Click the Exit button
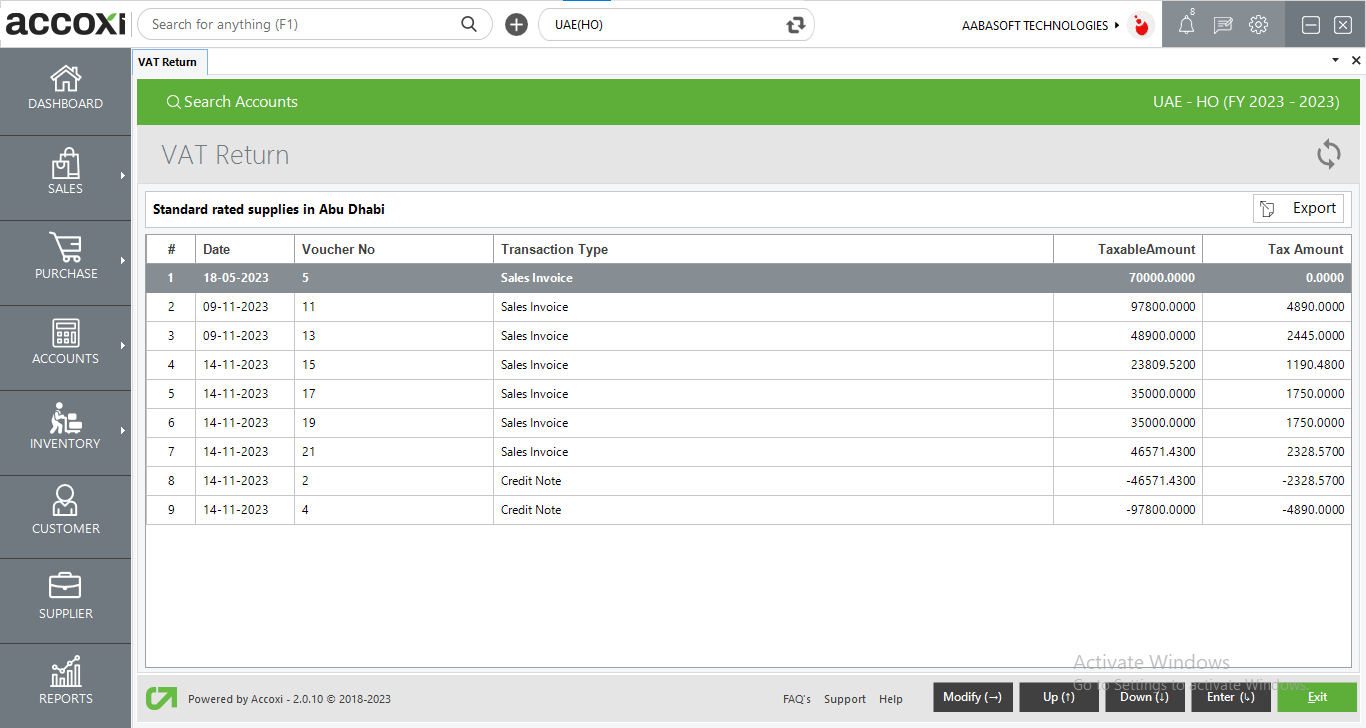 point(1317,697)
